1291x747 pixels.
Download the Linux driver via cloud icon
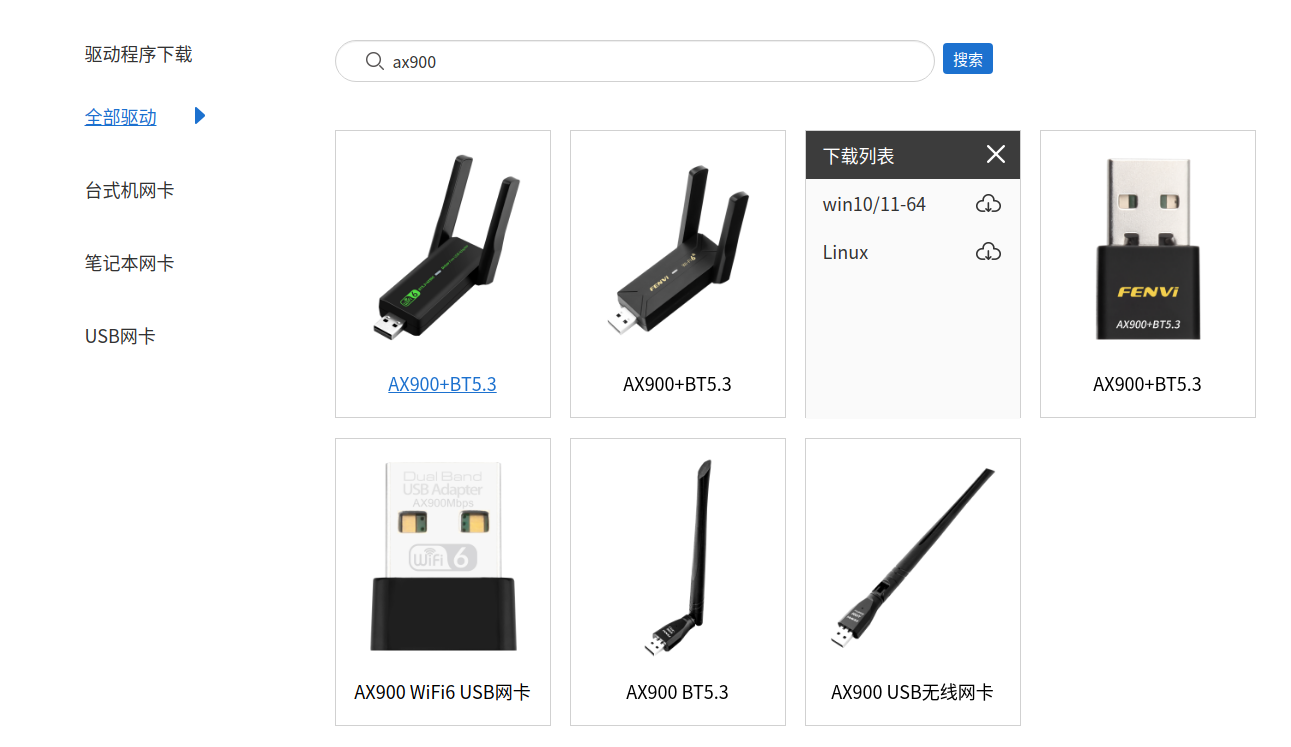(x=988, y=252)
